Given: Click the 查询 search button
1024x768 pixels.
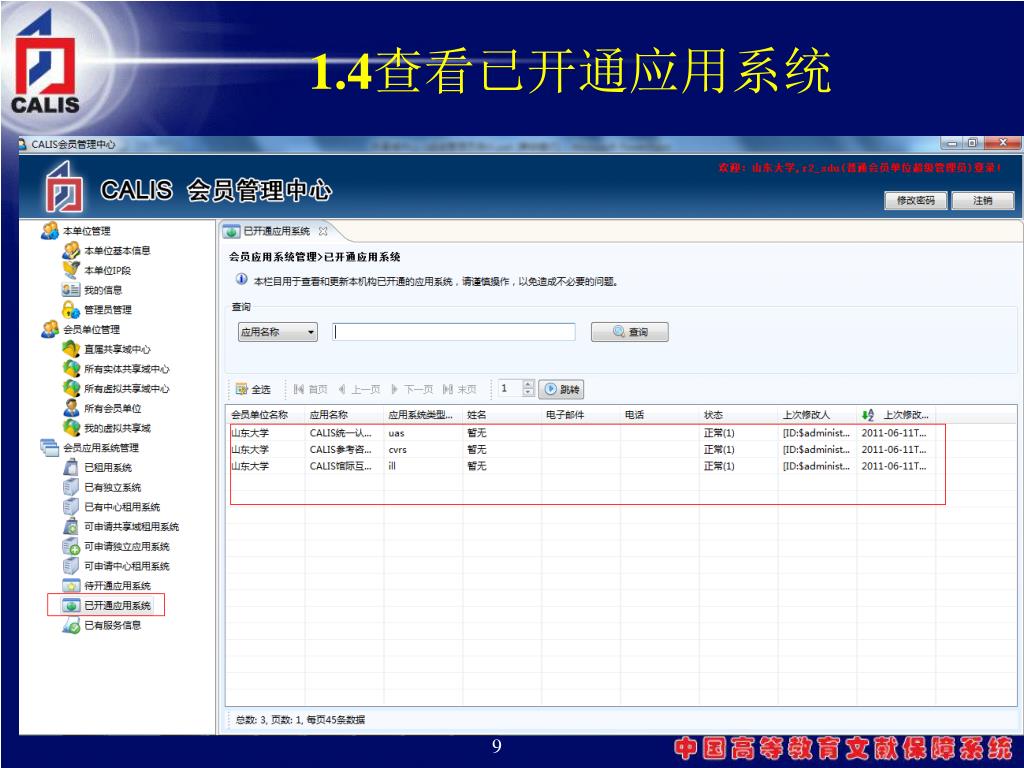Looking at the screenshot, I should 630,332.
